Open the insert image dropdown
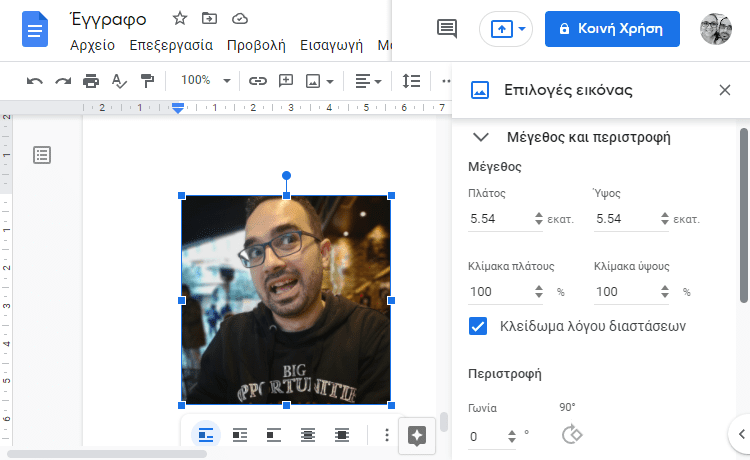The image size is (750, 460). click(x=320, y=81)
